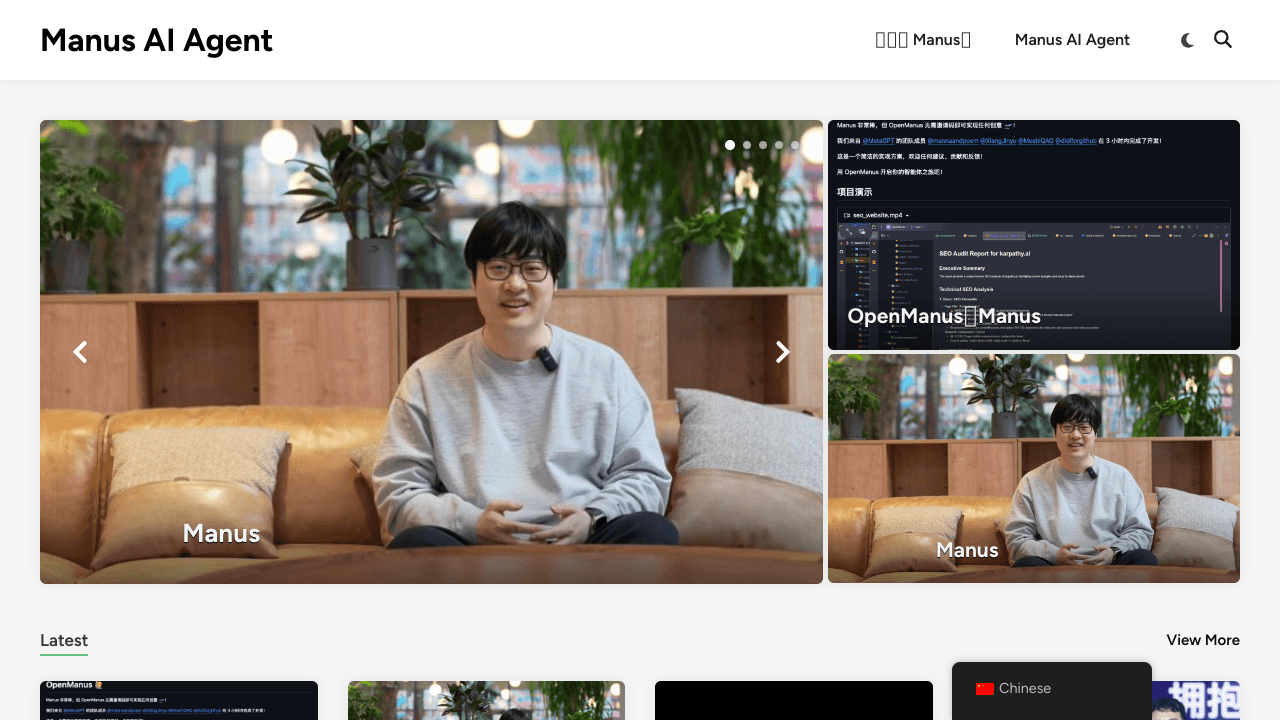Select the third slider pagination dot
Image resolution: width=1280 pixels, height=720 pixels.
click(763, 145)
